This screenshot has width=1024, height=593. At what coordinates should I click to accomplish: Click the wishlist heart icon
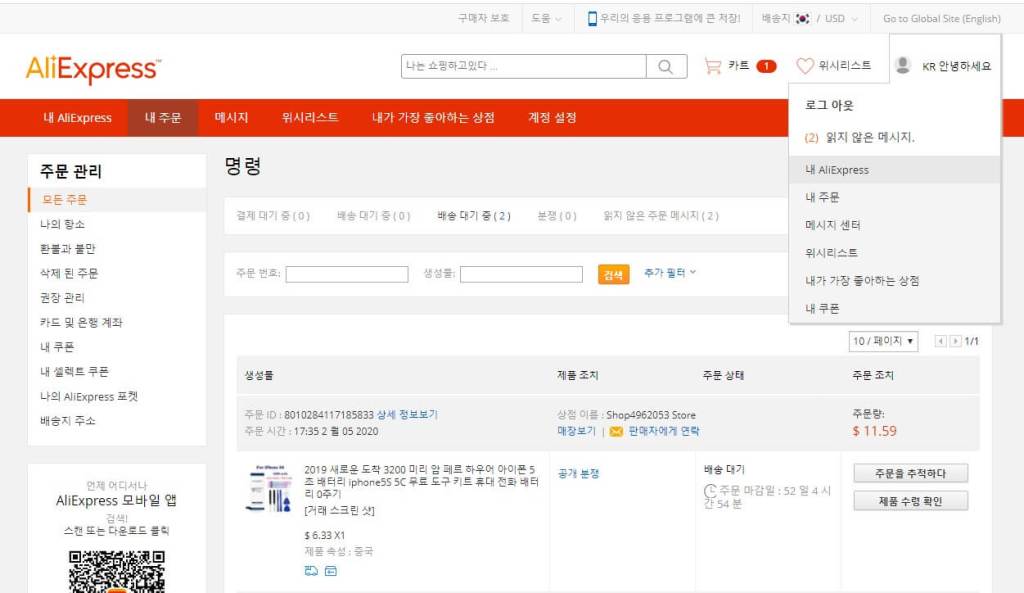[x=805, y=66]
